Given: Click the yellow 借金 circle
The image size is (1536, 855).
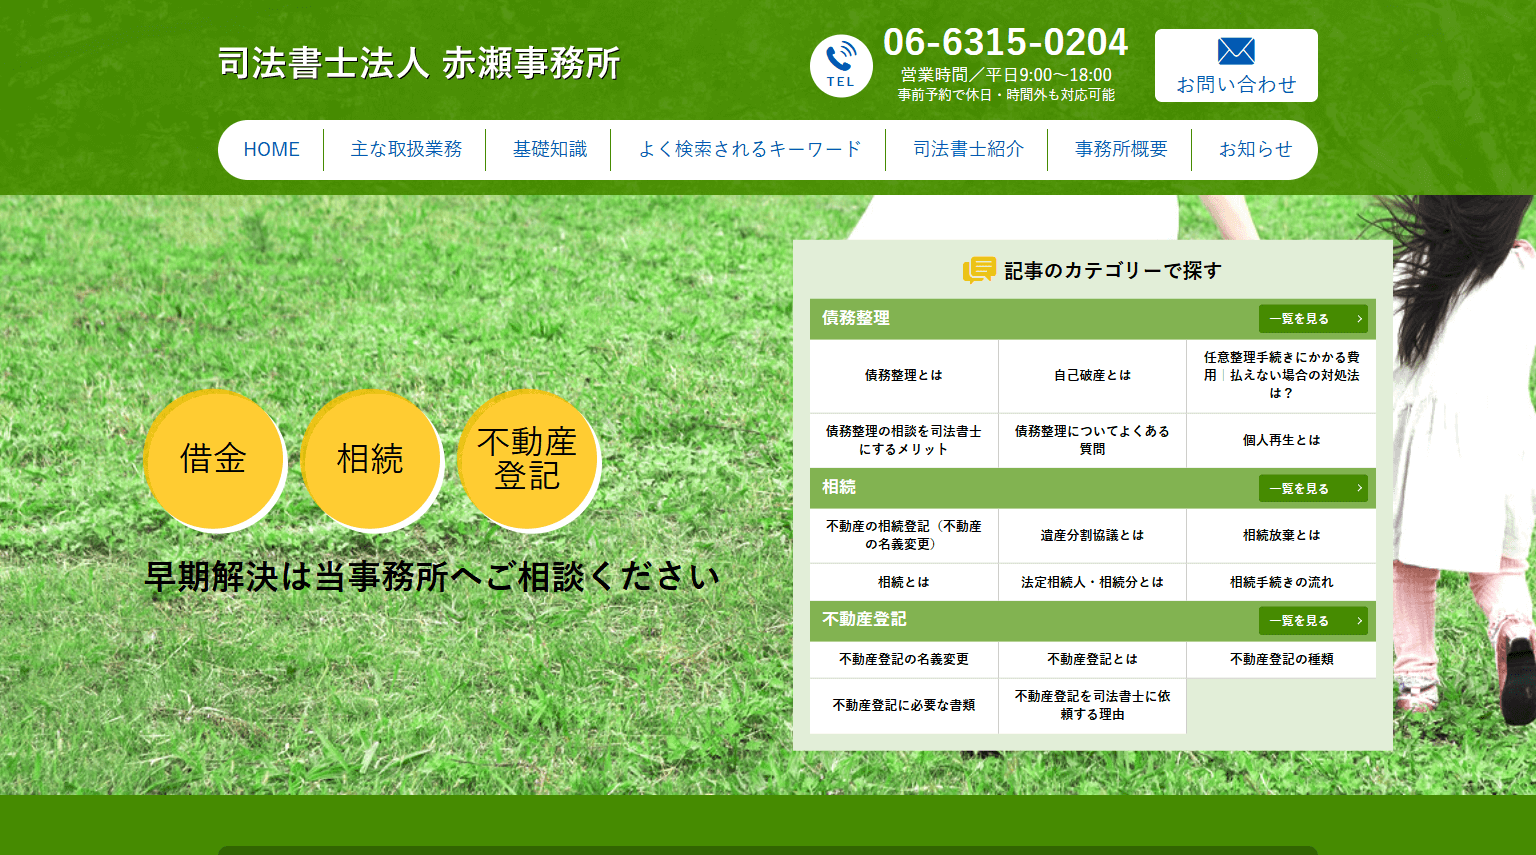Looking at the screenshot, I should [215, 460].
